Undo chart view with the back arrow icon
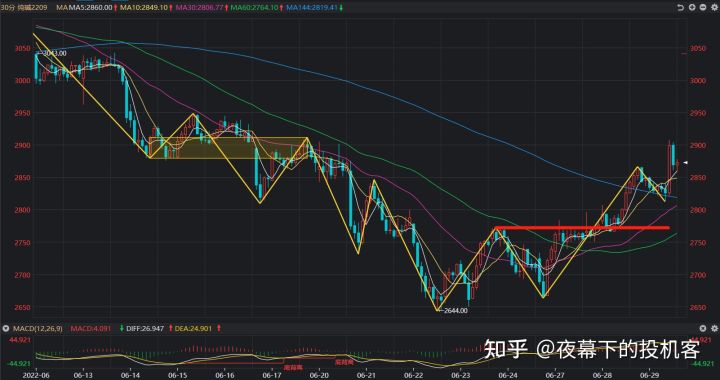 [681, 8]
